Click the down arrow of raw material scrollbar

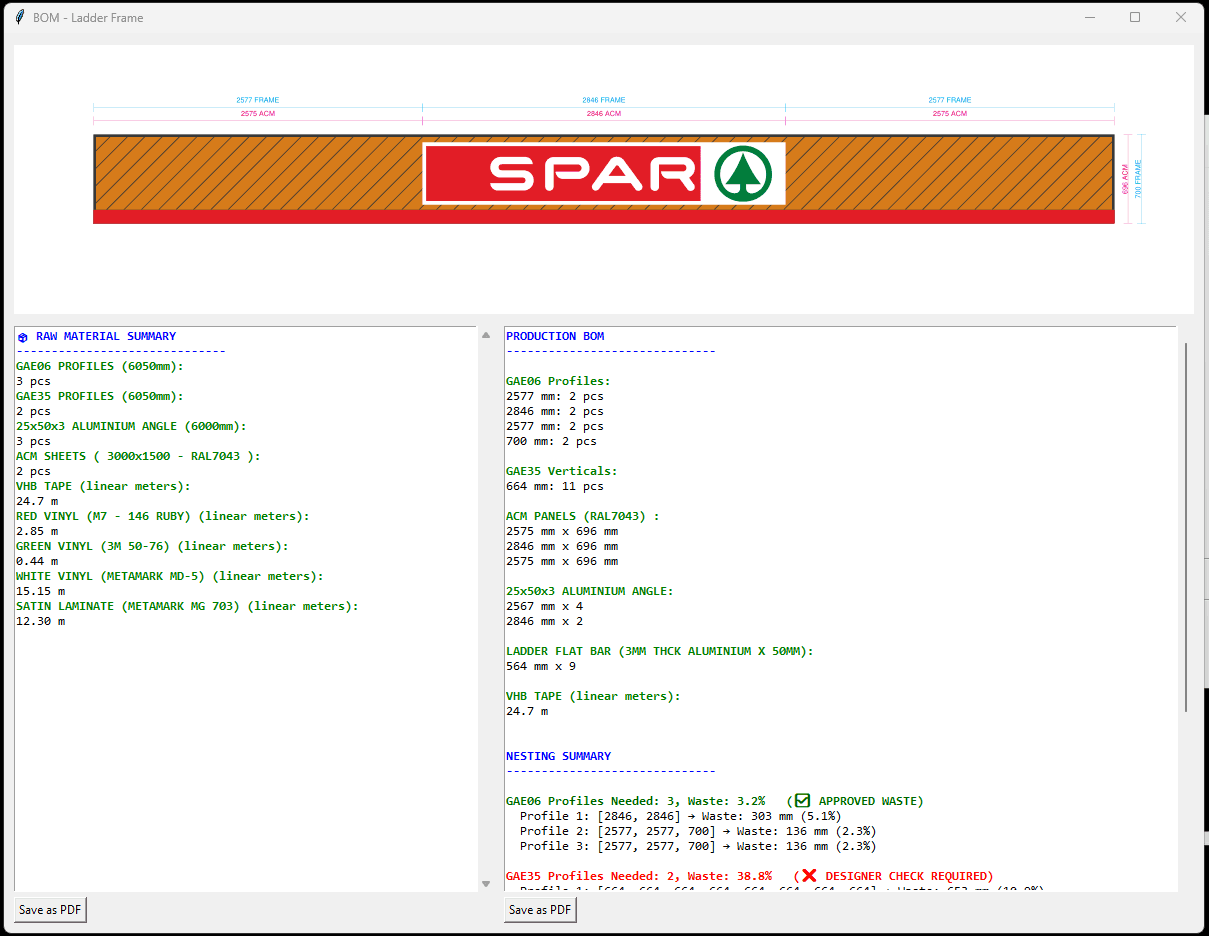point(486,884)
